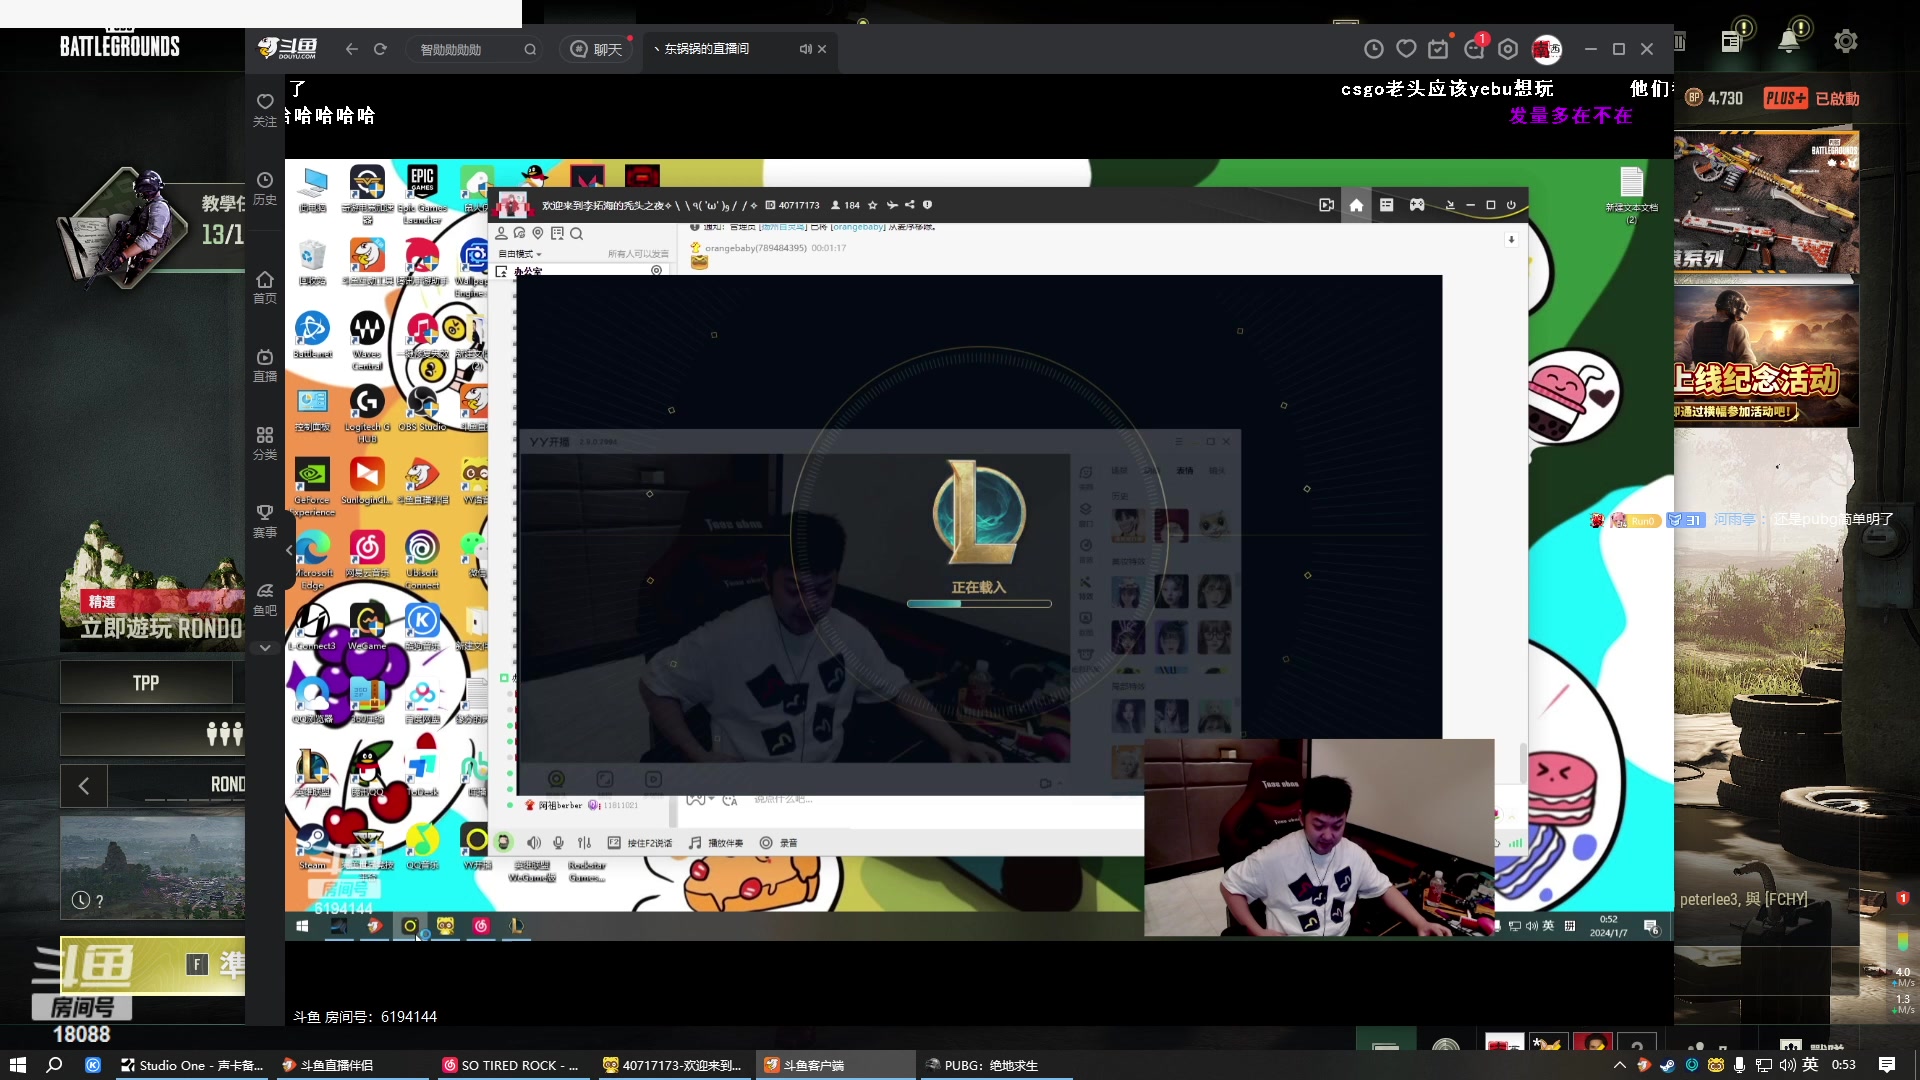
Task: Switch to Studio One taskbar window
Action: [192, 1065]
